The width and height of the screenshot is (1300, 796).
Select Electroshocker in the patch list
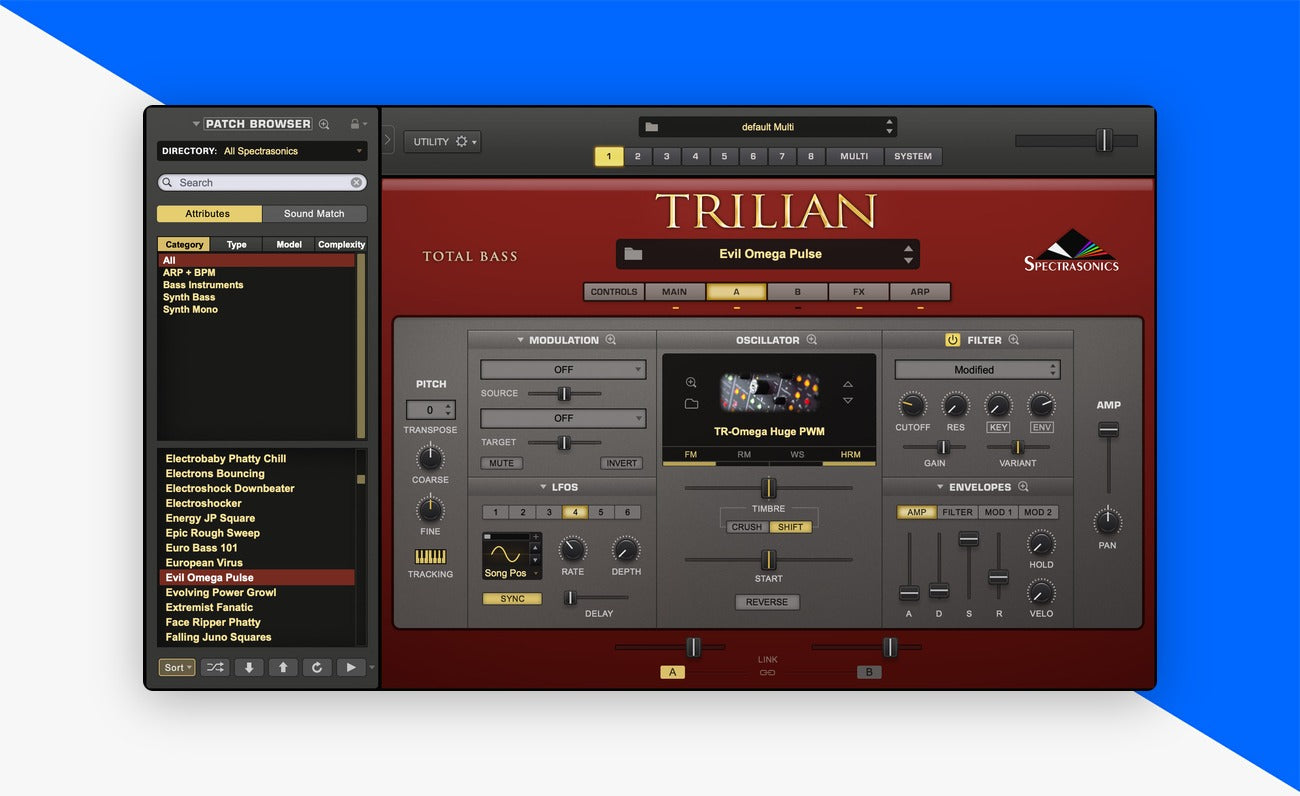[x=204, y=503]
